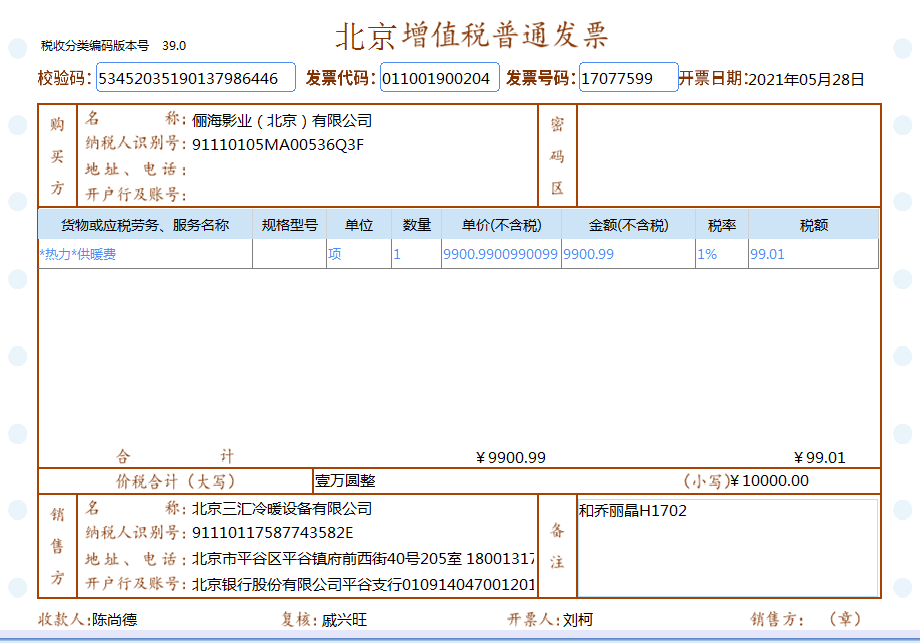Click the issuer name 刘柯
The width and height of the screenshot is (920, 643).
coord(578,620)
